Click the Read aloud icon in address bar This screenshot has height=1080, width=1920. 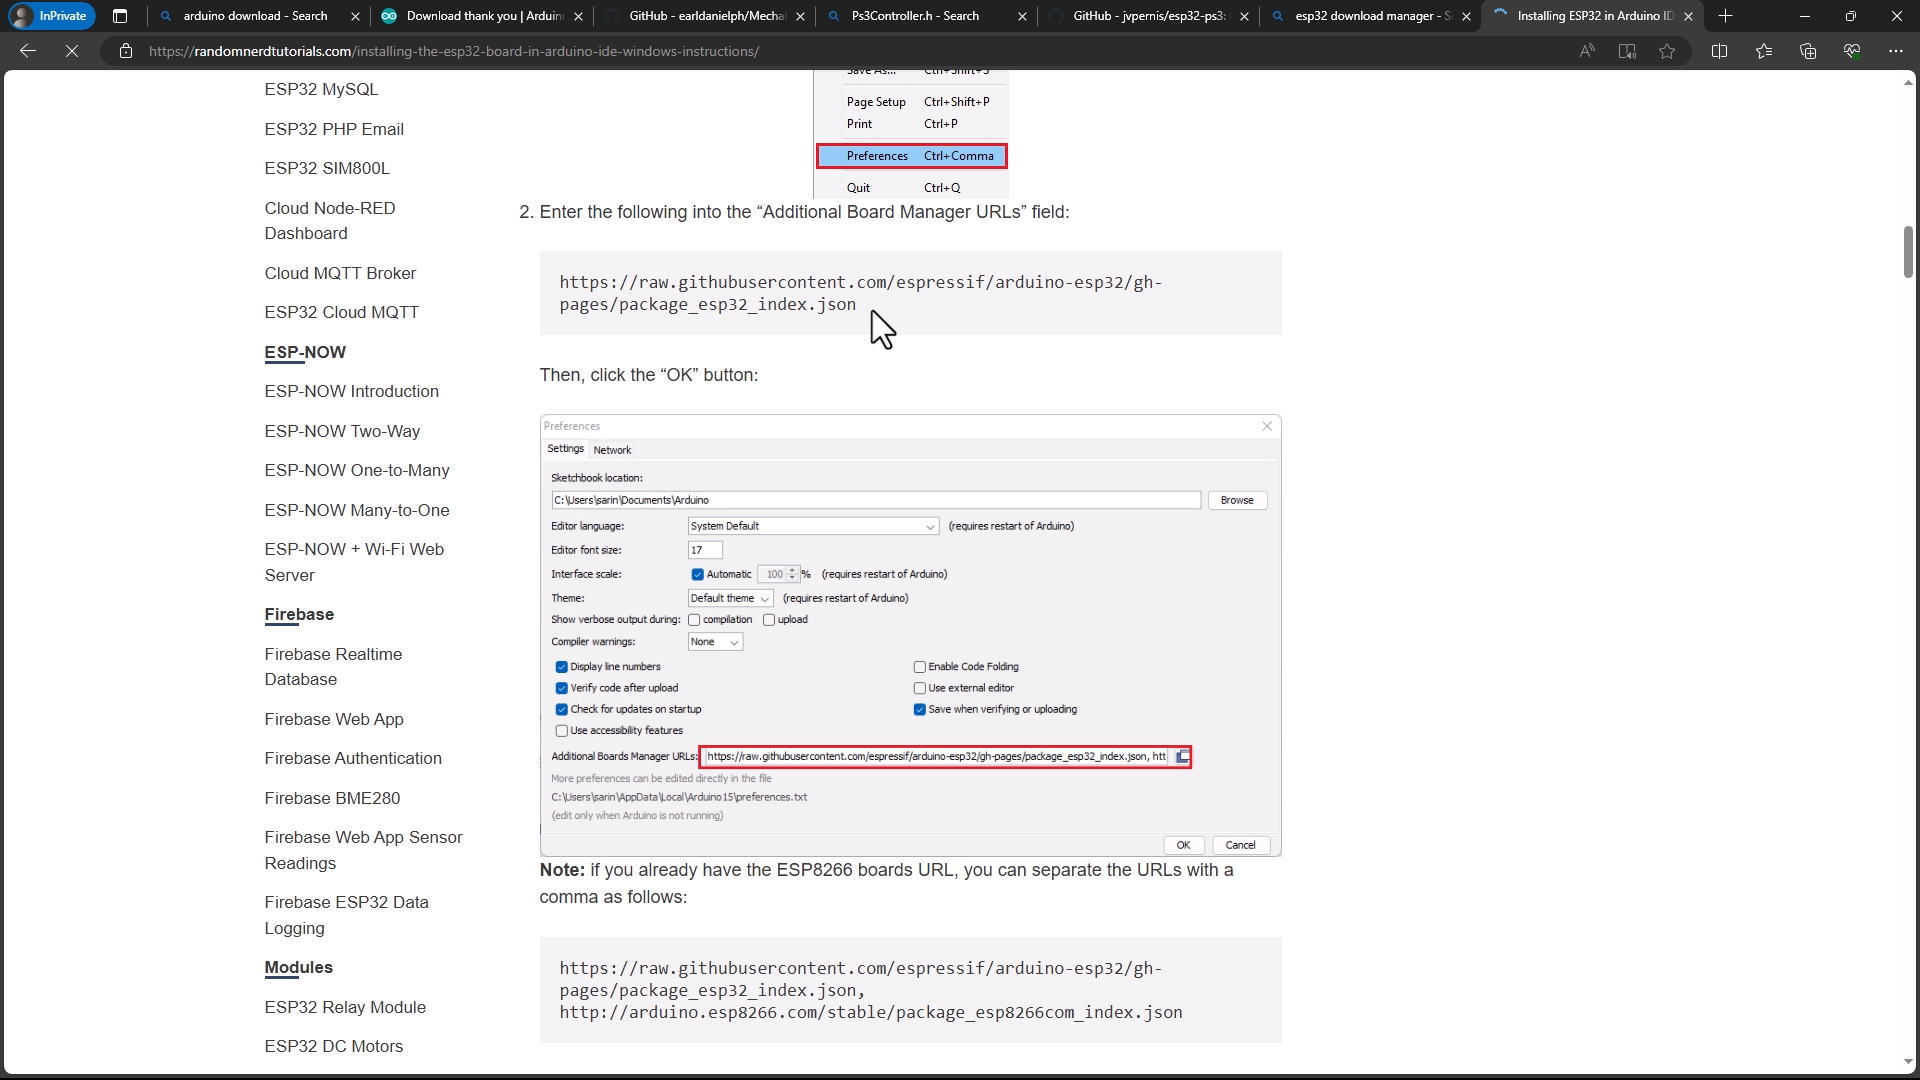click(x=1587, y=51)
